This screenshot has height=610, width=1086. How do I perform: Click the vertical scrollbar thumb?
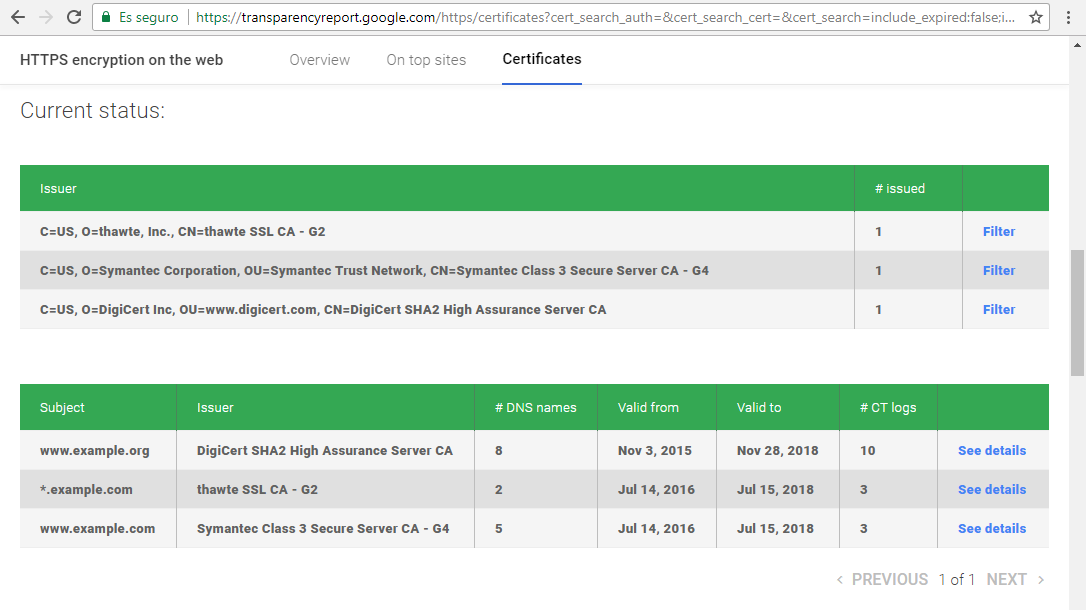[x=1077, y=313]
